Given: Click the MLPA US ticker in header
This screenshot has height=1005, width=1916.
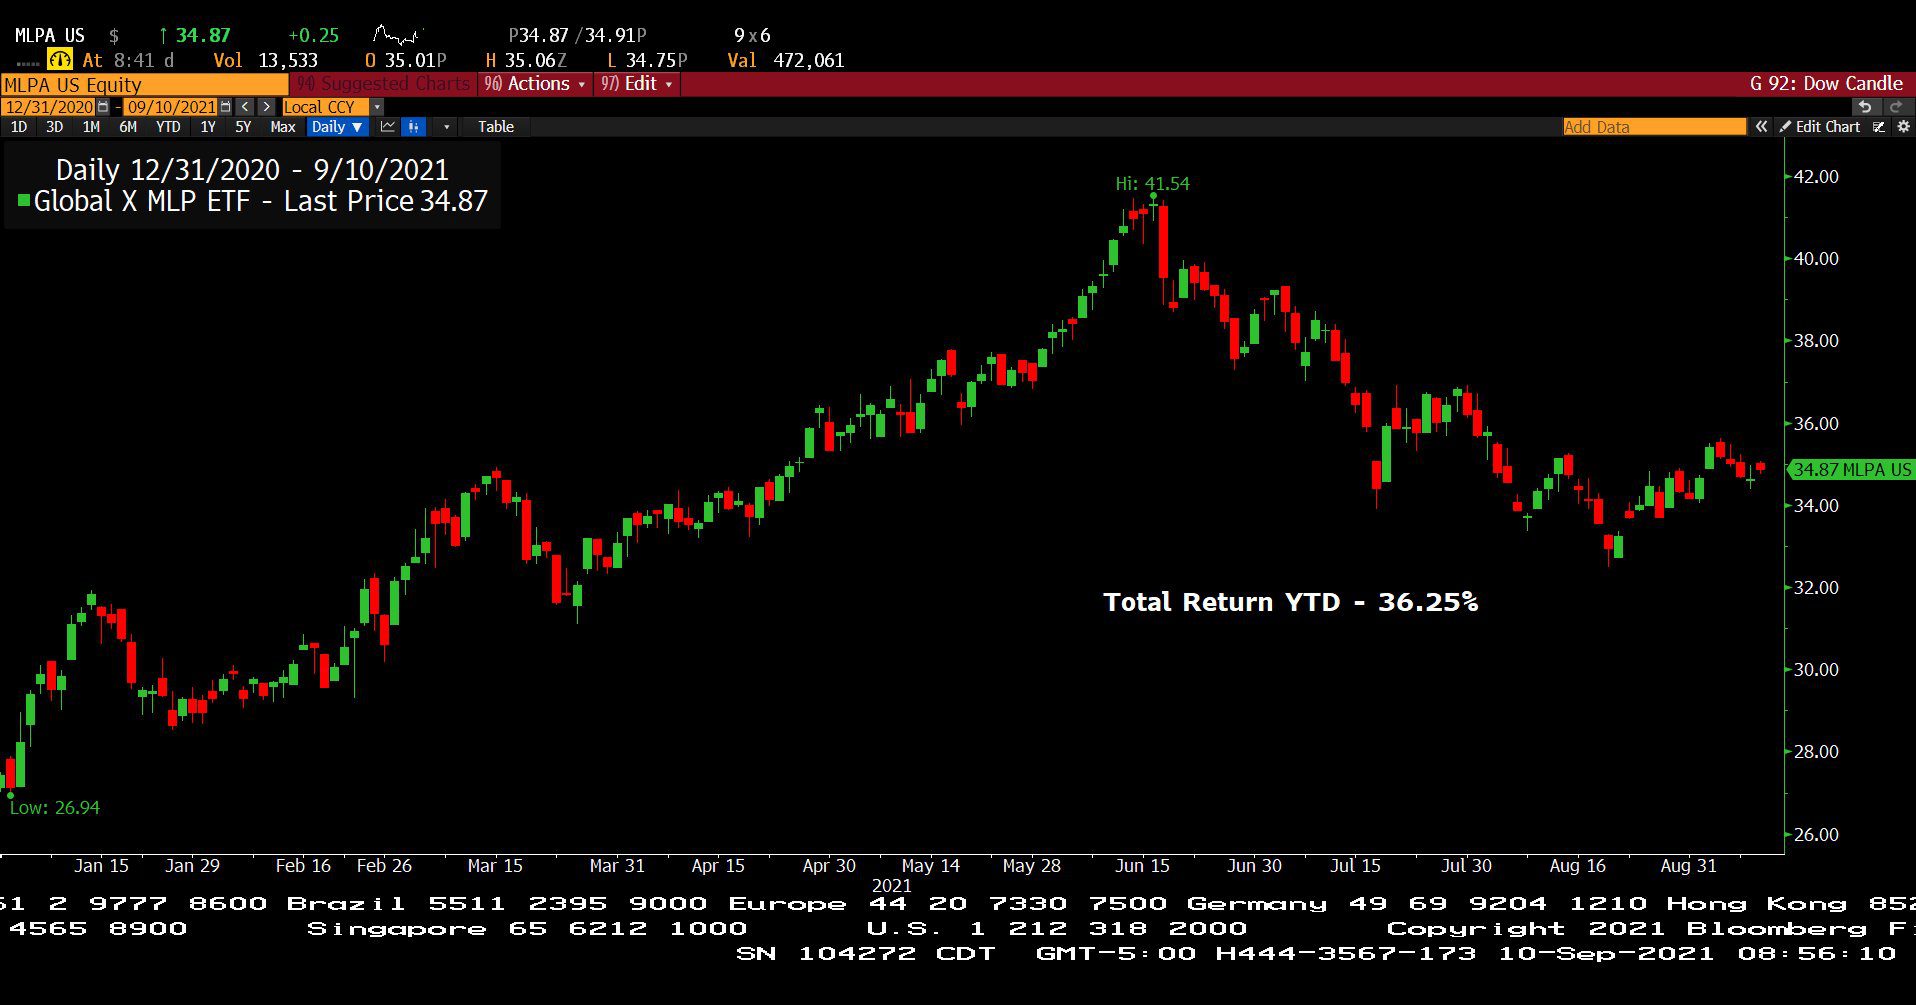Looking at the screenshot, I should (50, 36).
